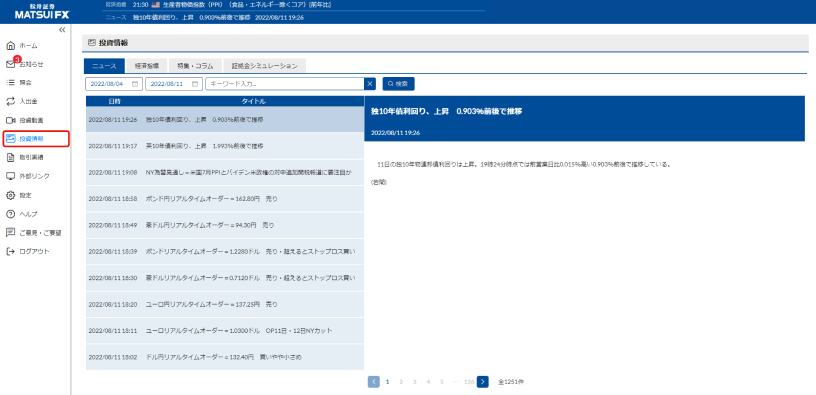This screenshot has width=816, height=395.
Task: Jump to page 3 in pagination
Action: point(414,381)
